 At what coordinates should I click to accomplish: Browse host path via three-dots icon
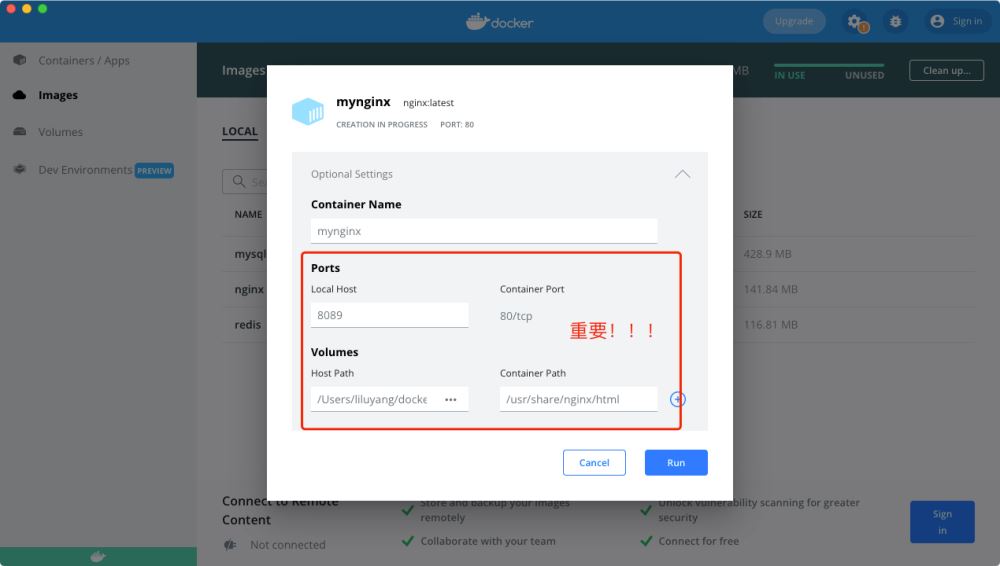pyautogui.click(x=451, y=399)
